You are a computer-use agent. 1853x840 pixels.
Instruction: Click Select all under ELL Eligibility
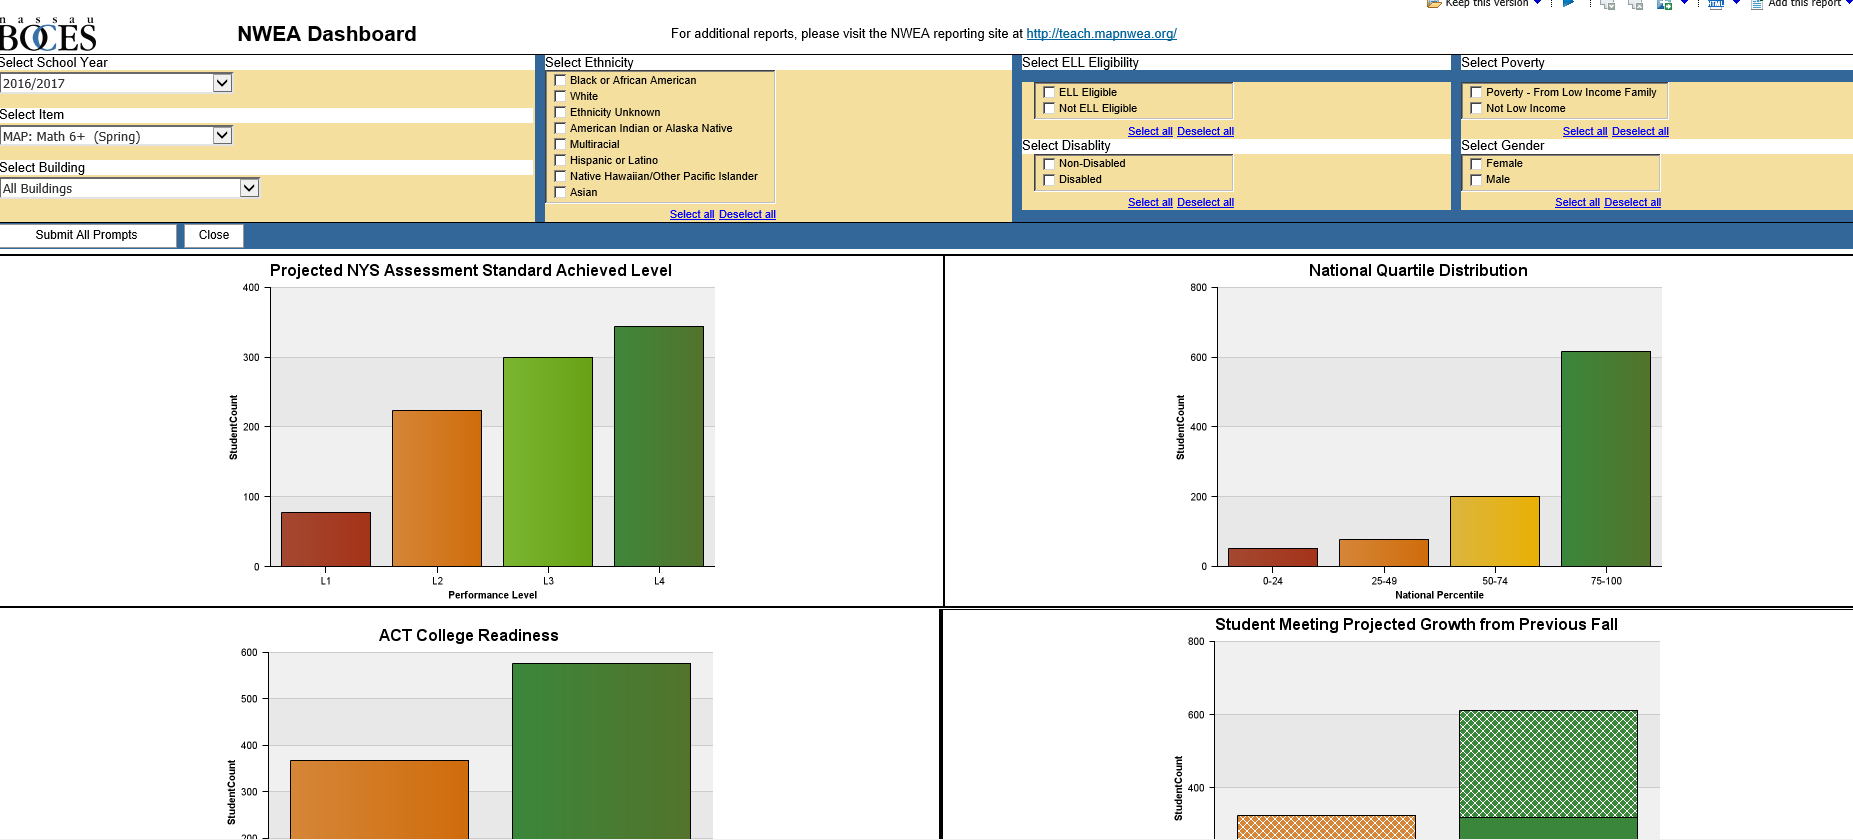1150,131
